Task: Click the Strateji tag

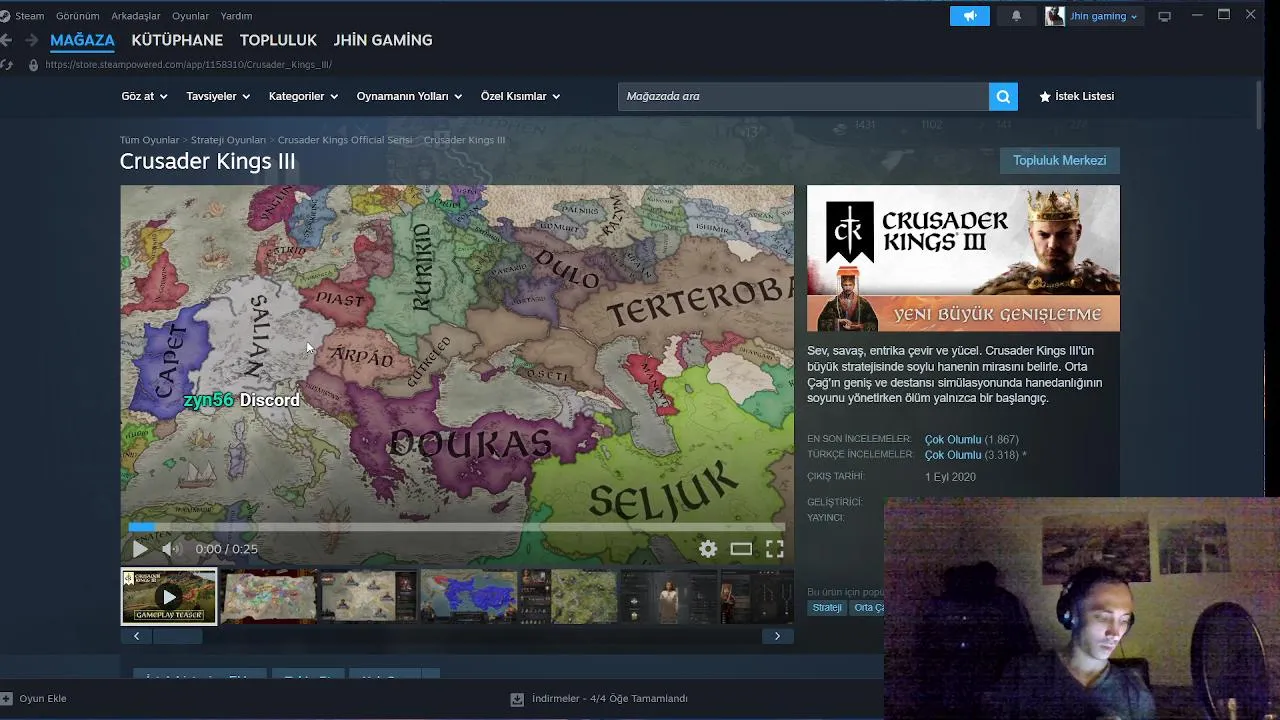Action: point(827,608)
